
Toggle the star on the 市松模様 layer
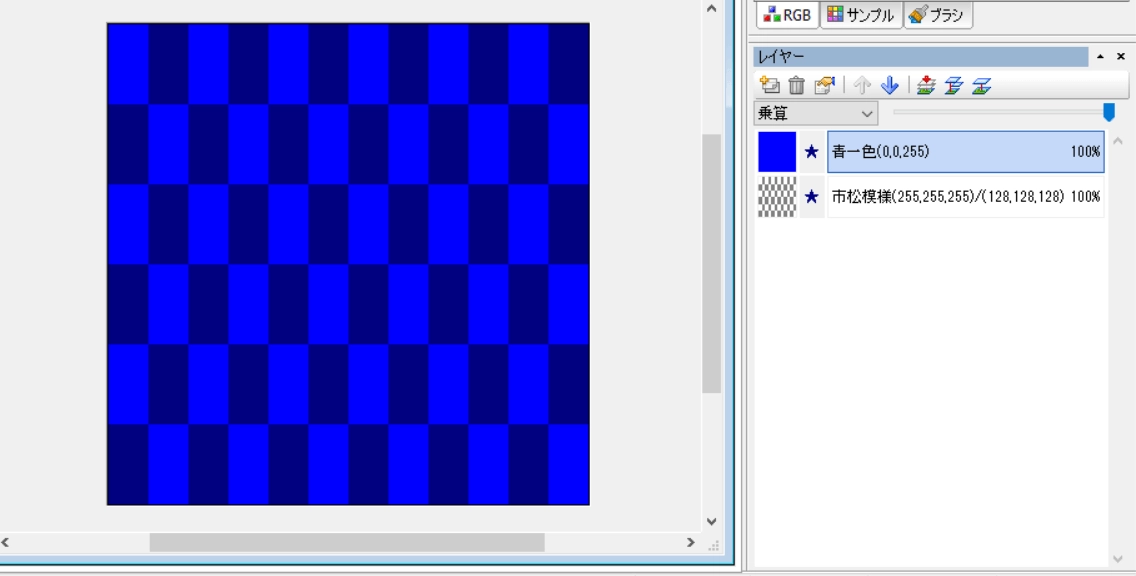(x=812, y=197)
